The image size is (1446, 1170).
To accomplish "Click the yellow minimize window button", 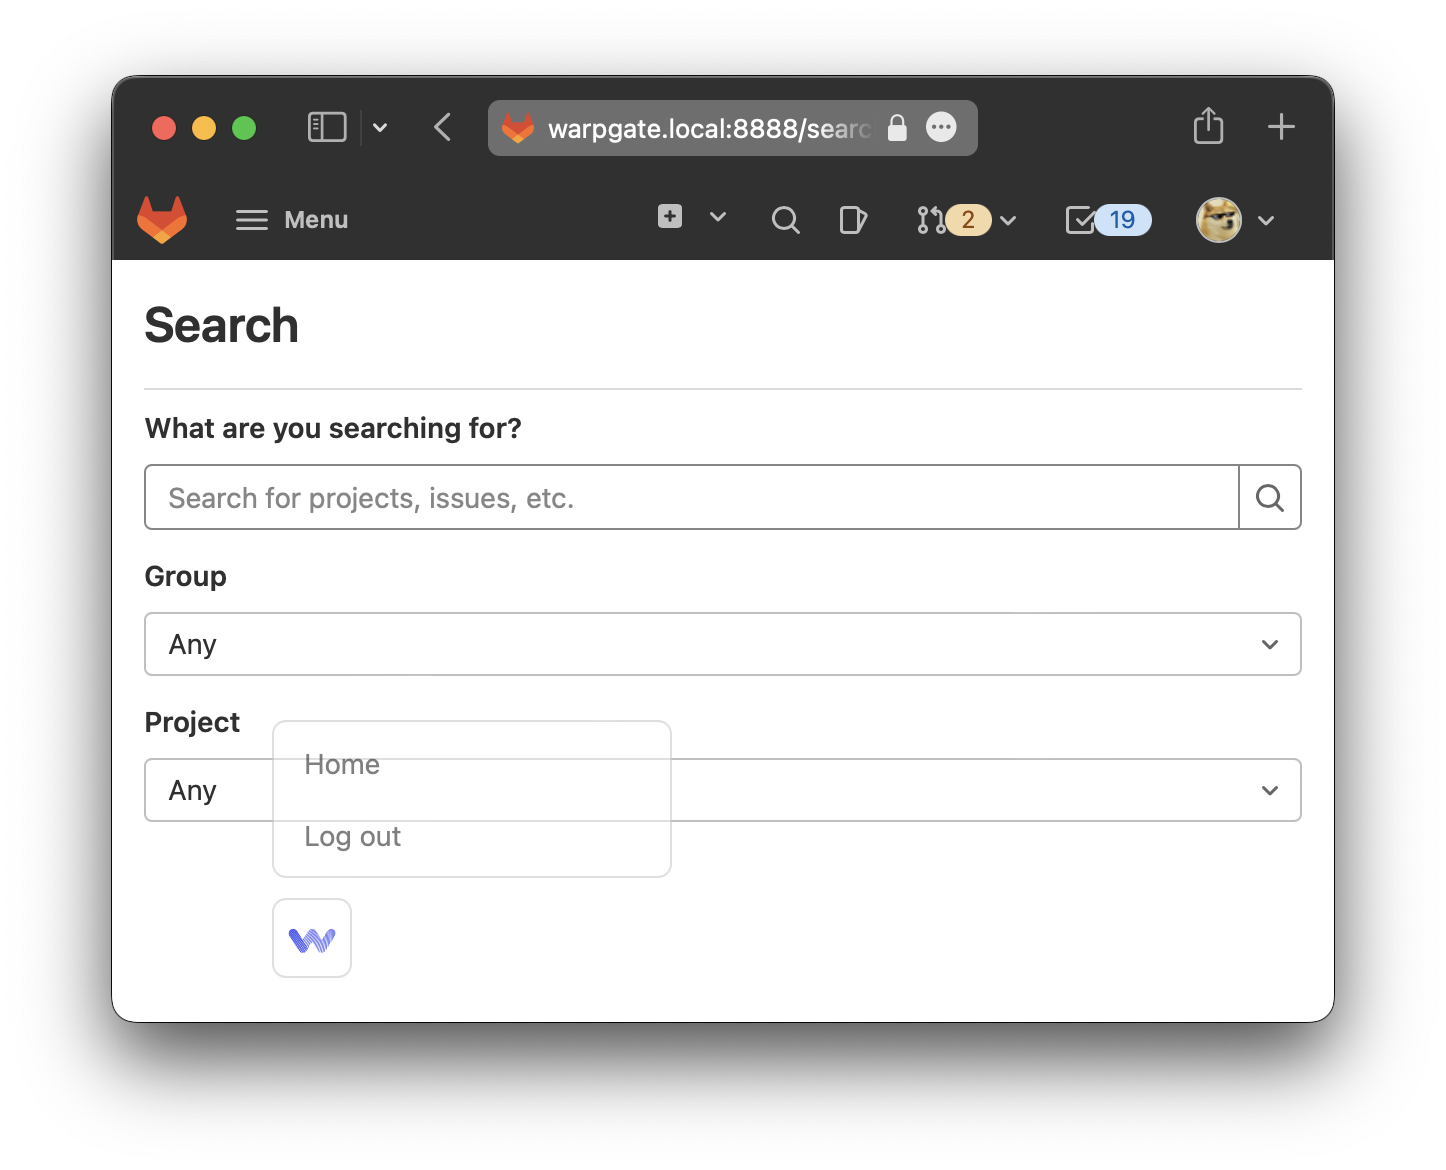I will point(204,128).
